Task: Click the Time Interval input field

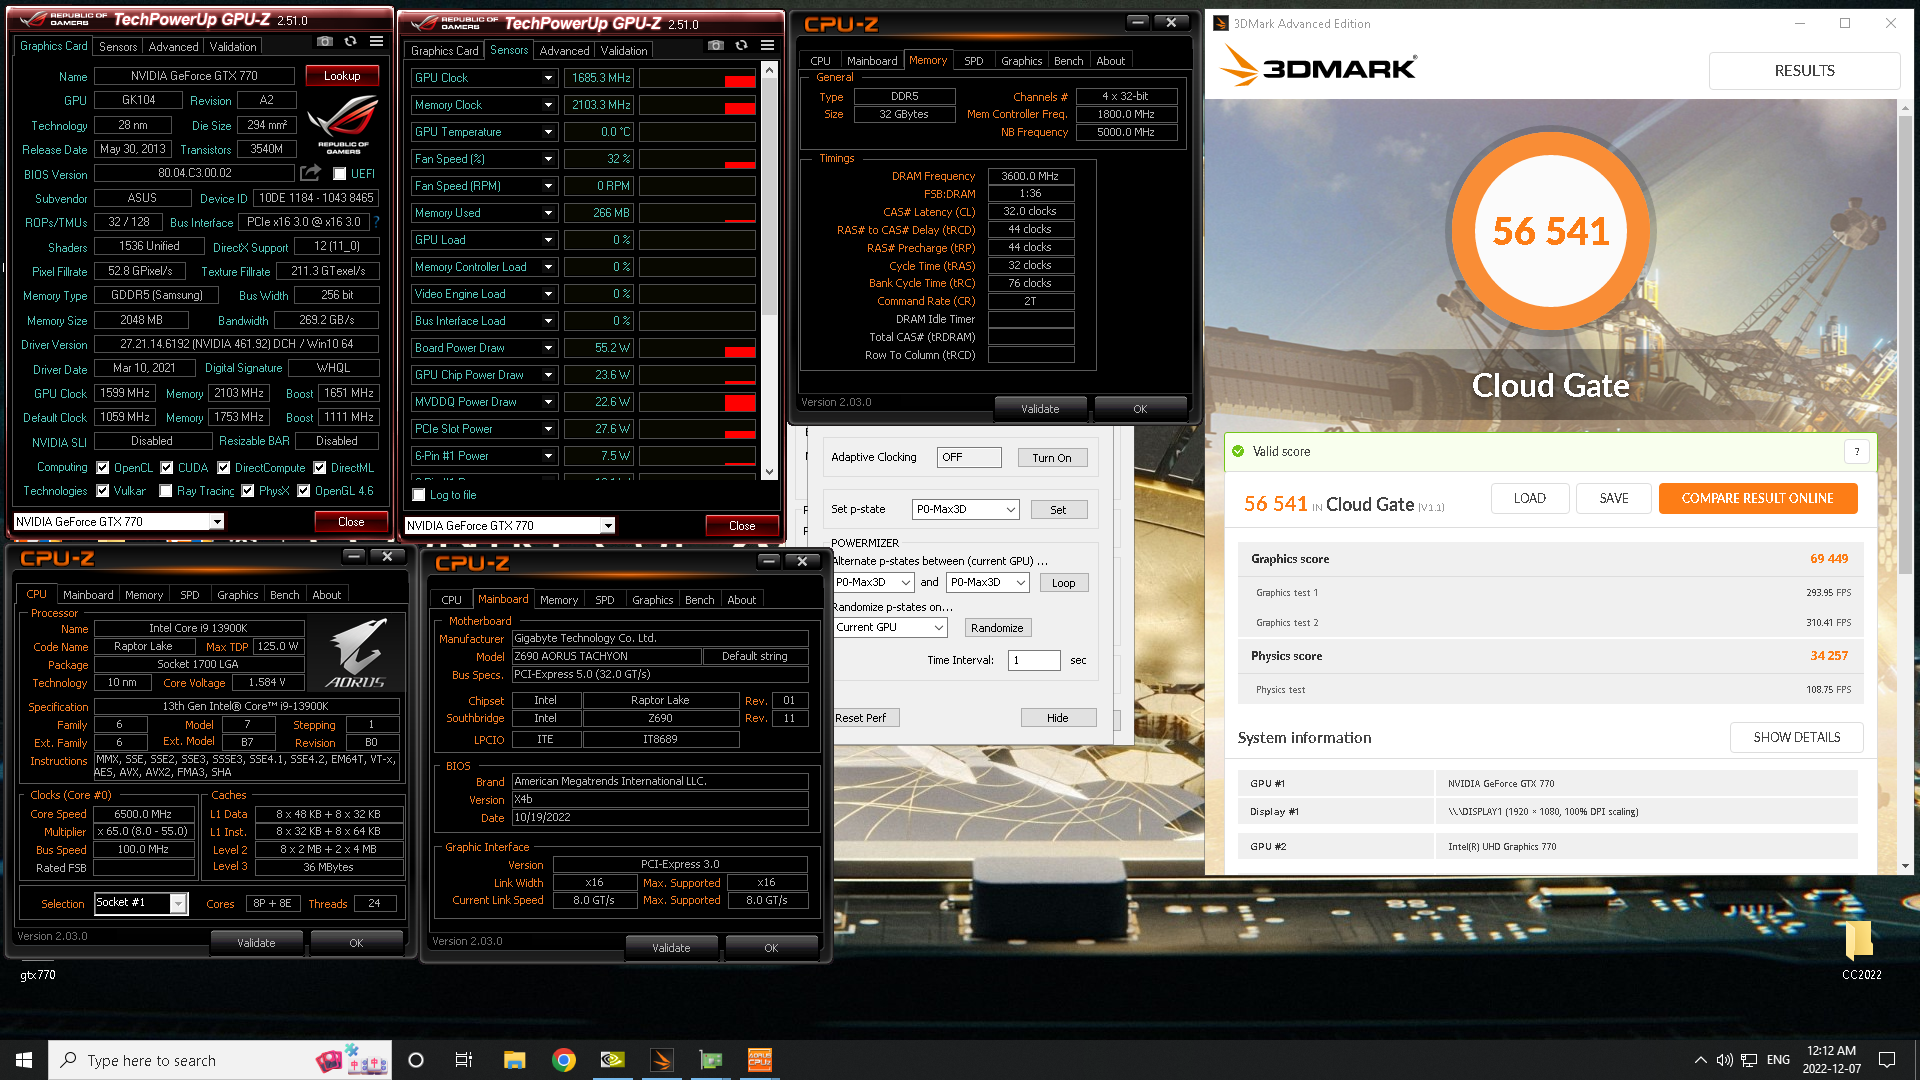Action: coord(1034,660)
